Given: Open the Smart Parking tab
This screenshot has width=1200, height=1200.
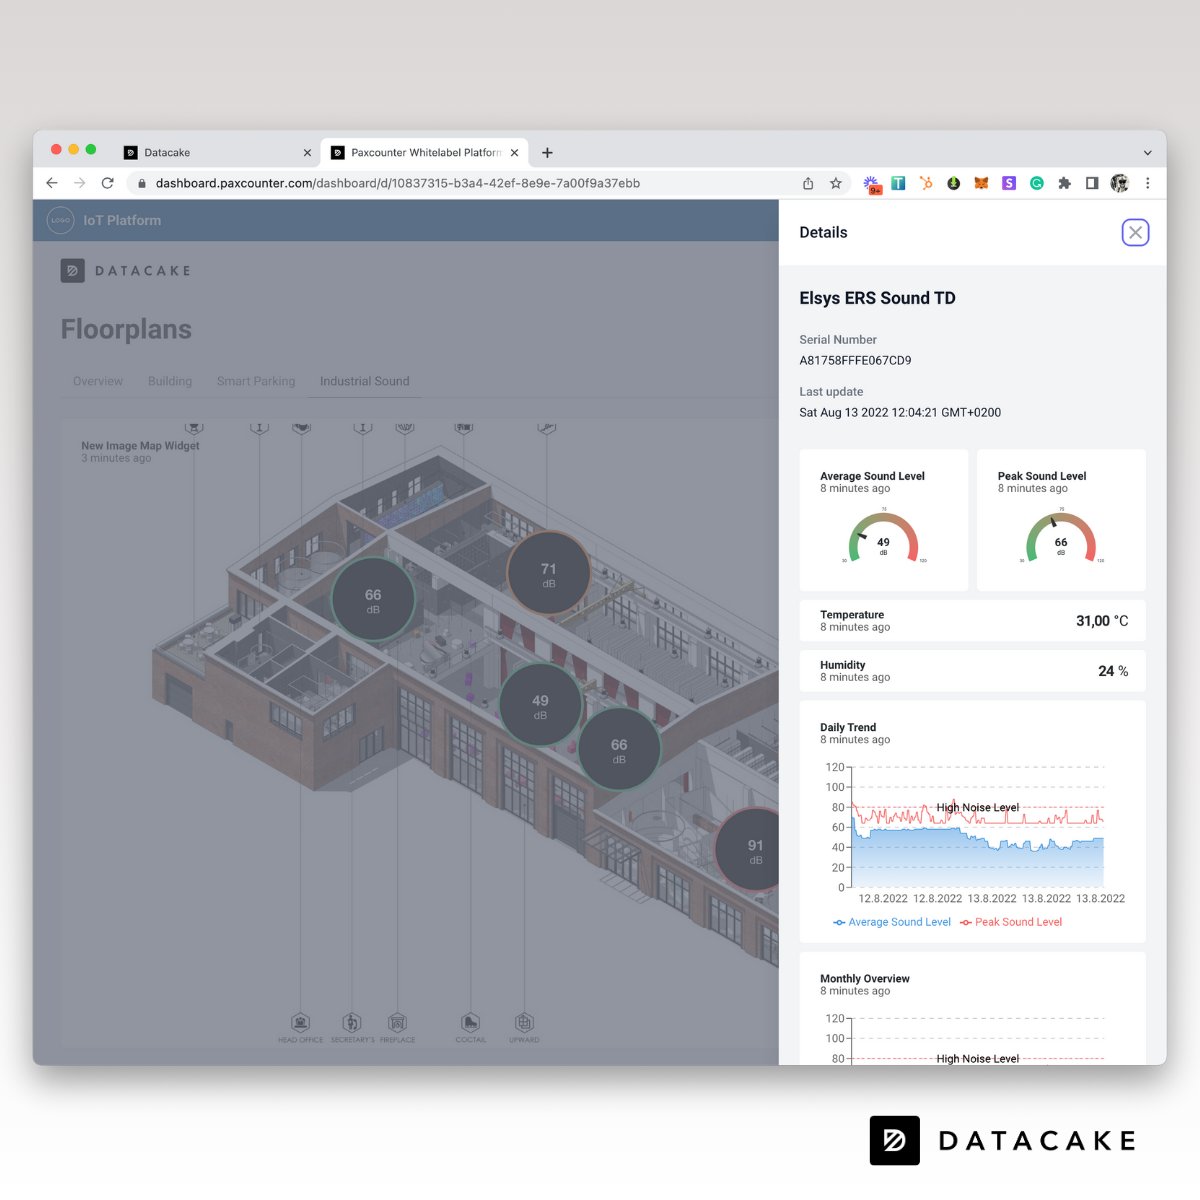Looking at the screenshot, I should (256, 381).
